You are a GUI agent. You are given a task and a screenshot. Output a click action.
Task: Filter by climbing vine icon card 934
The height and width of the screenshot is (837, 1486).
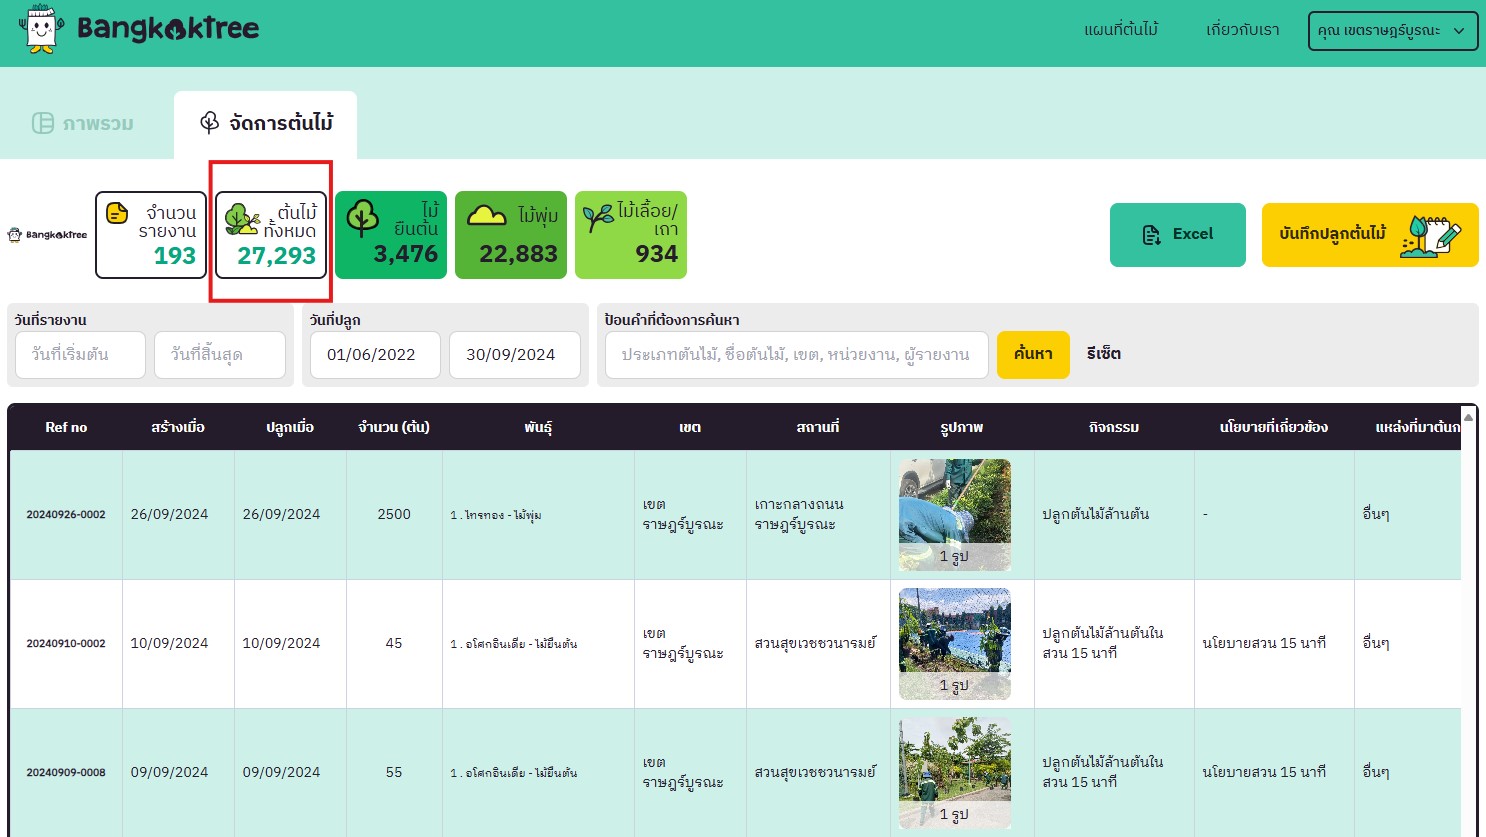point(598,218)
